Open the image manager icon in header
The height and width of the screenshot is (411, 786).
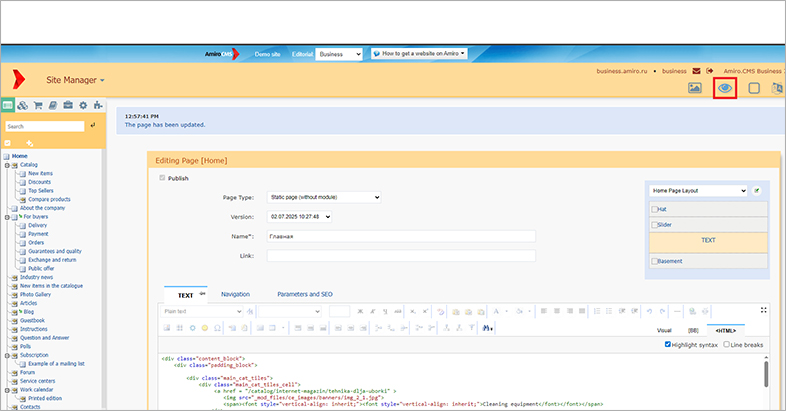(695, 88)
